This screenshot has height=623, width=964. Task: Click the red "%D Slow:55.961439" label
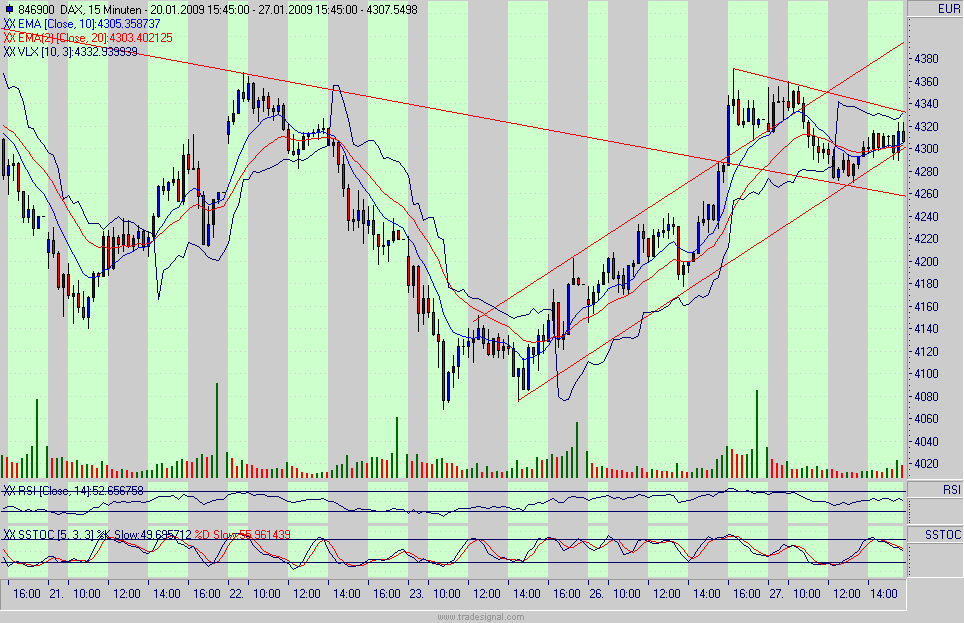(x=242, y=534)
